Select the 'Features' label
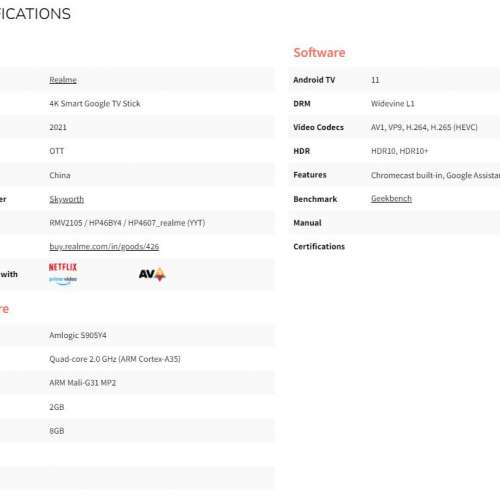Viewport: 500px width, 500px height. (310, 175)
